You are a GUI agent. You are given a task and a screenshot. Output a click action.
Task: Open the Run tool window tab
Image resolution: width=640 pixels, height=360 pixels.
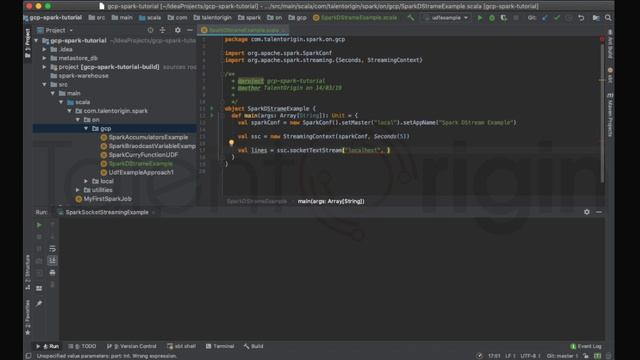[x=48, y=346]
